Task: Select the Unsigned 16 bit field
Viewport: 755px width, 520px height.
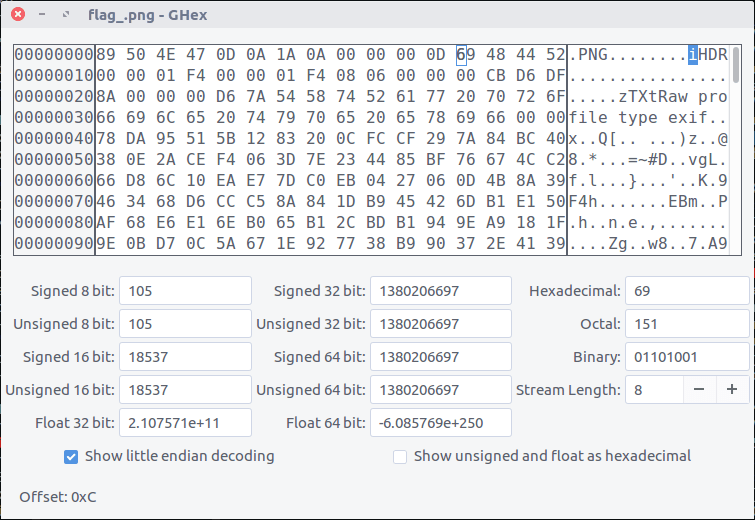Action: point(185,390)
